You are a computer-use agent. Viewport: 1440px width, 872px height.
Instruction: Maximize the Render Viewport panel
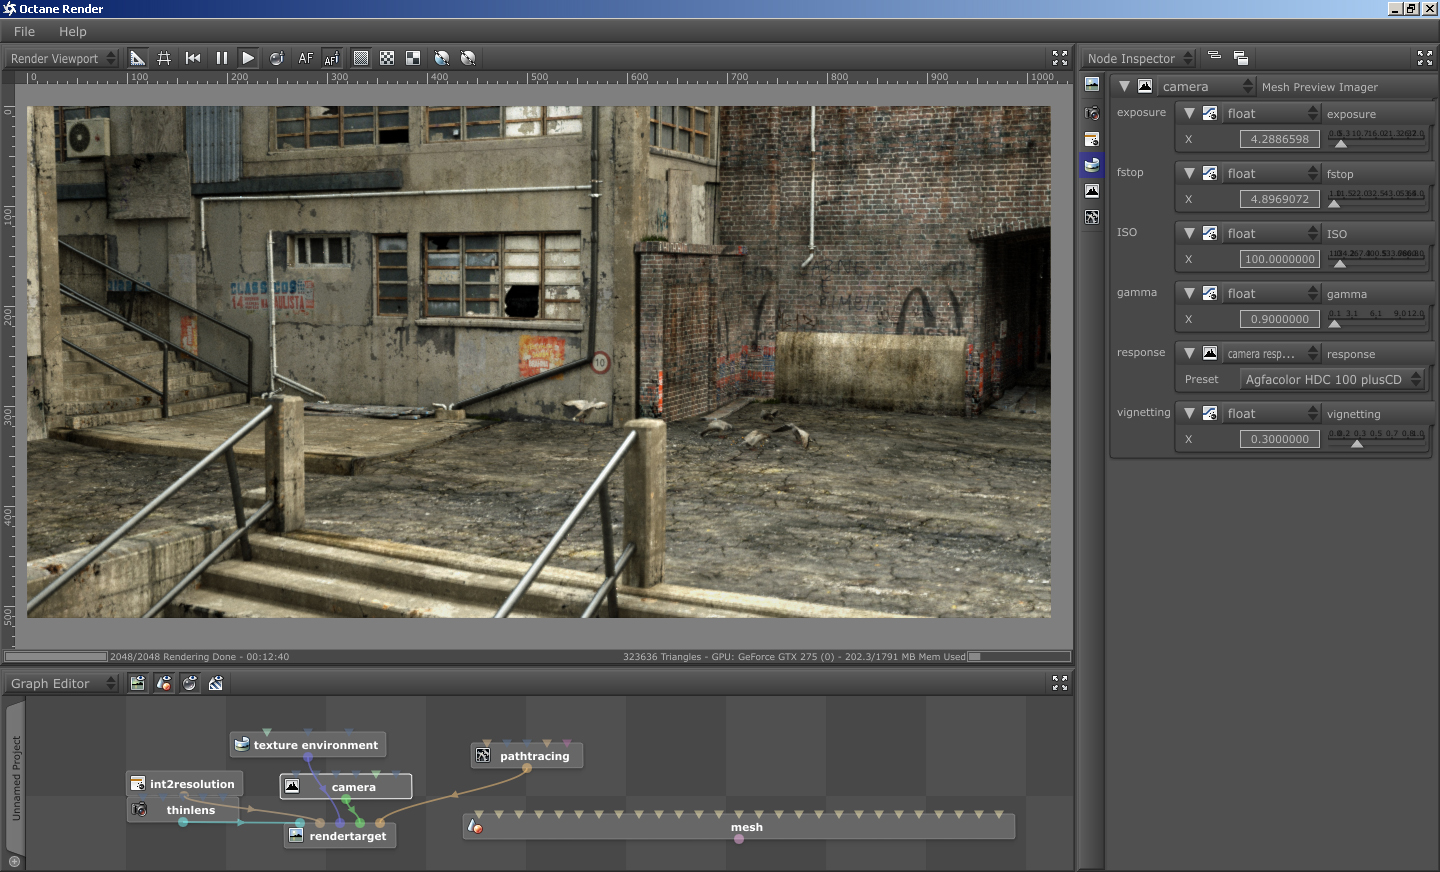pyautogui.click(x=1060, y=58)
